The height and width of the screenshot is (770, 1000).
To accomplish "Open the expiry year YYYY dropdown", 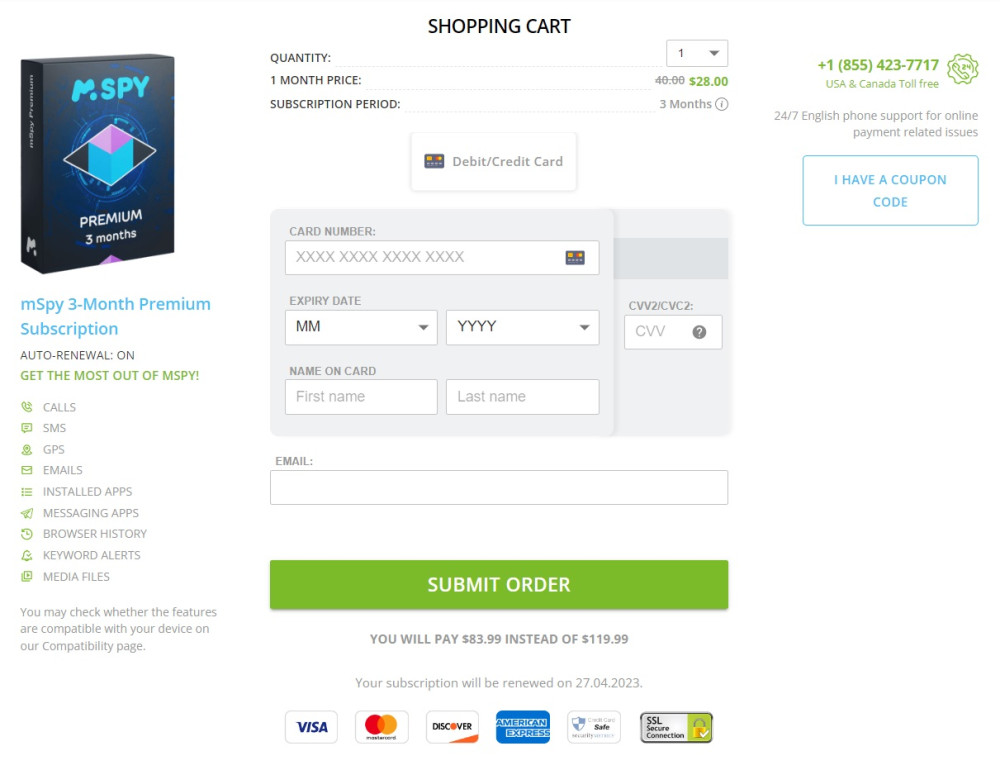I will point(522,326).
